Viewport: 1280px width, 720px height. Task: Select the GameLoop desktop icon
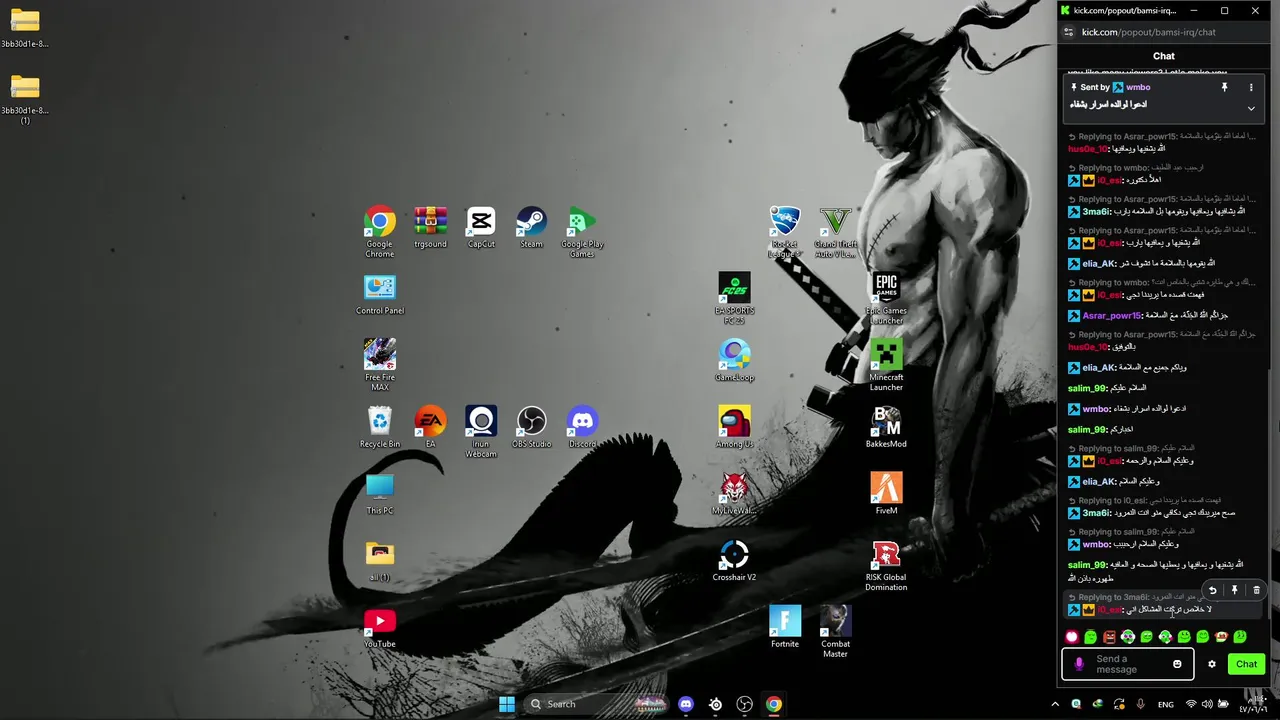(x=734, y=361)
